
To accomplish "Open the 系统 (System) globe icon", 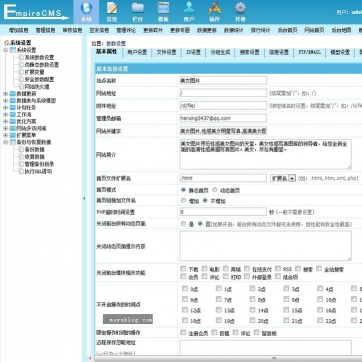I will 86,8.
